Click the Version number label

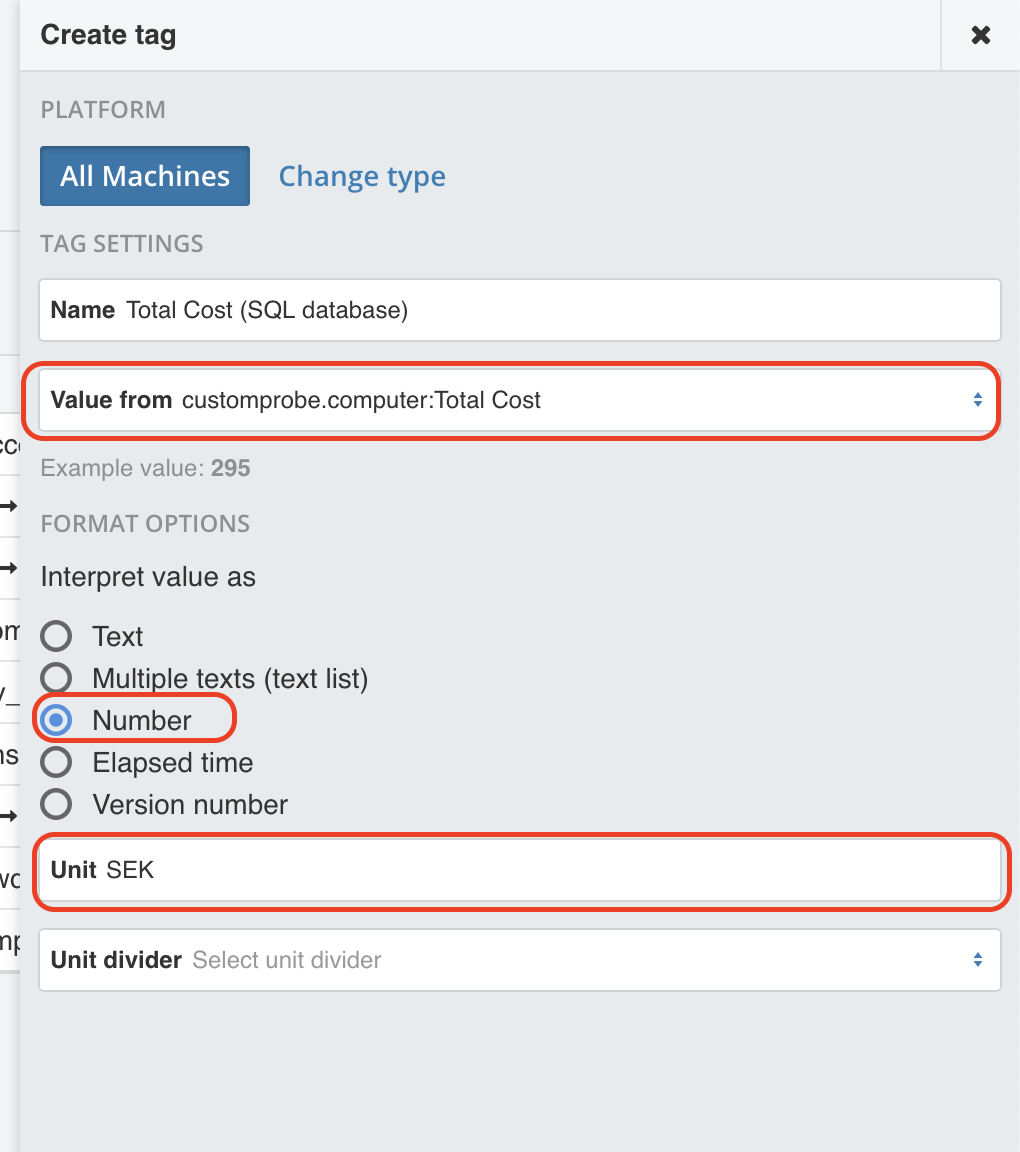[x=190, y=805]
